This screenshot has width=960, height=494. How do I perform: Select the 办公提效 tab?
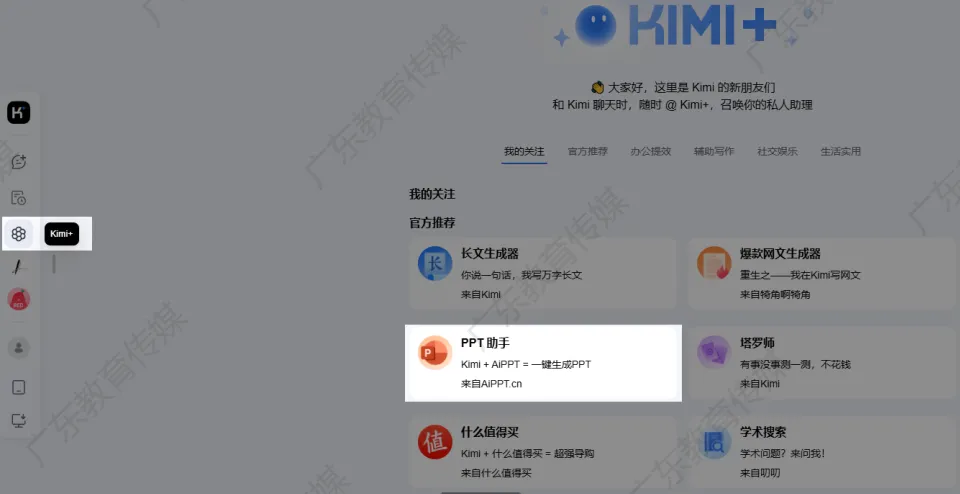(x=650, y=152)
